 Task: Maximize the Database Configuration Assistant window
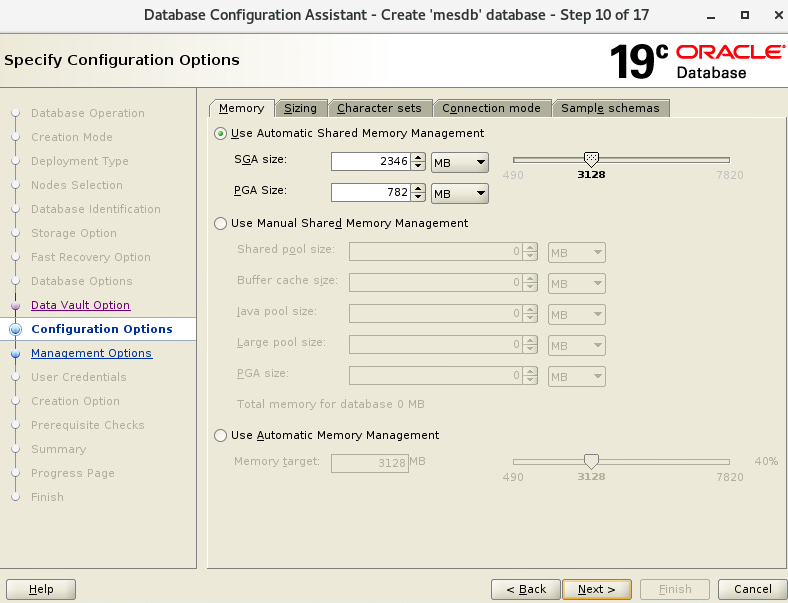745,15
